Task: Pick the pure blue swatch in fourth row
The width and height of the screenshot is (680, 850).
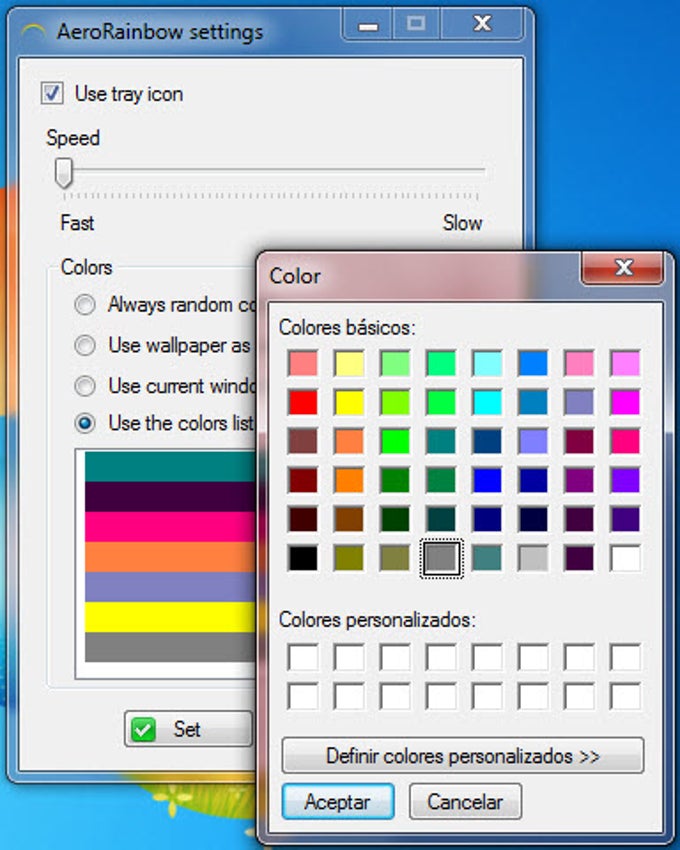Action: pos(487,480)
